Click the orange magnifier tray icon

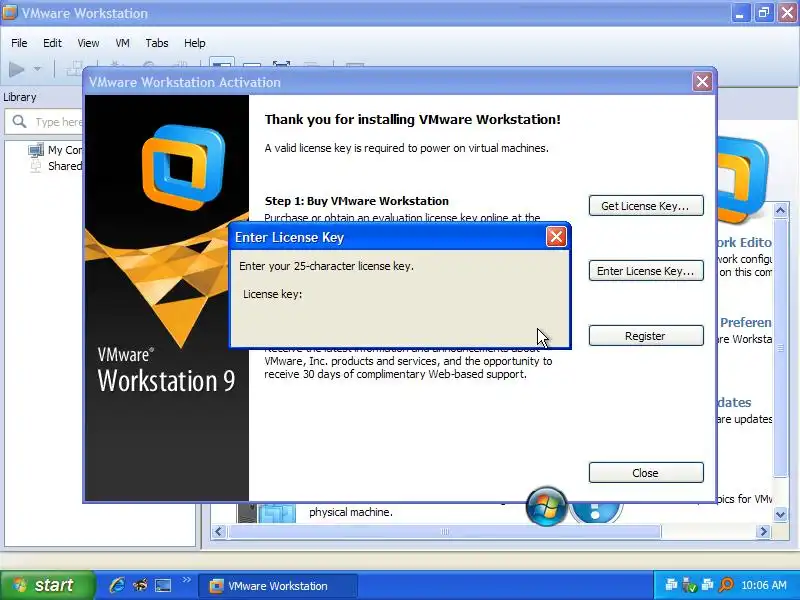click(726, 585)
